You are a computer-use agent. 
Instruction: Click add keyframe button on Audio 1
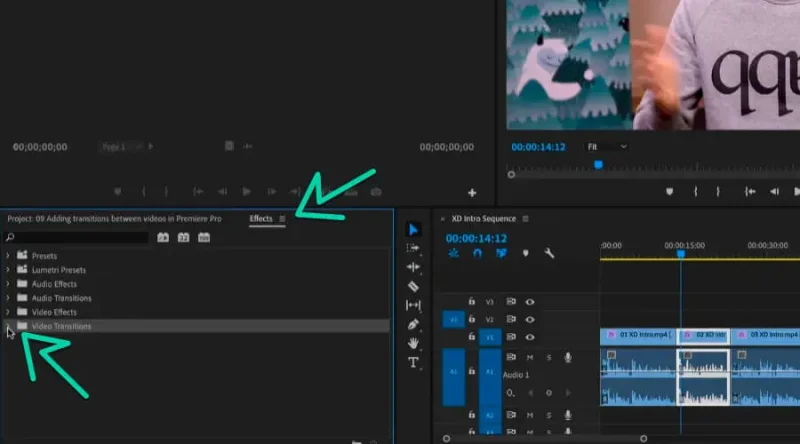(x=549, y=393)
